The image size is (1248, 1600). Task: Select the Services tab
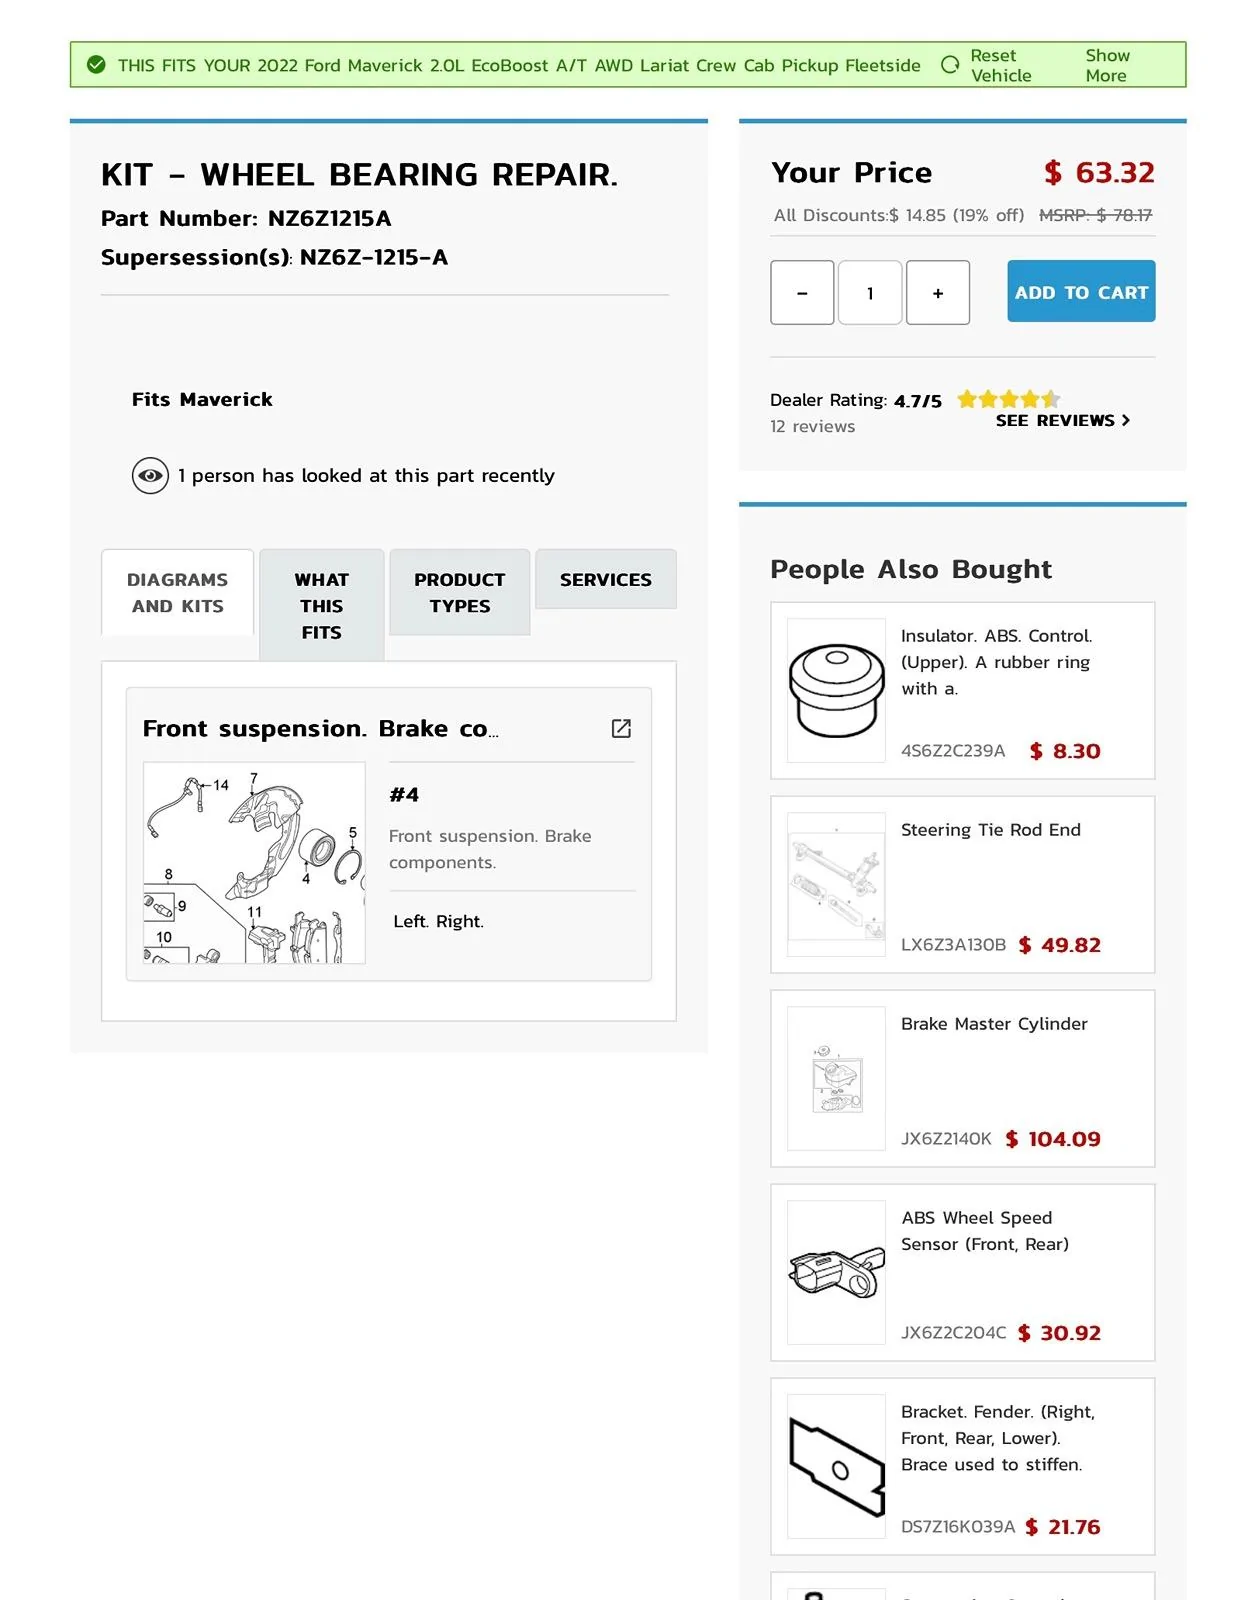pos(606,580)
